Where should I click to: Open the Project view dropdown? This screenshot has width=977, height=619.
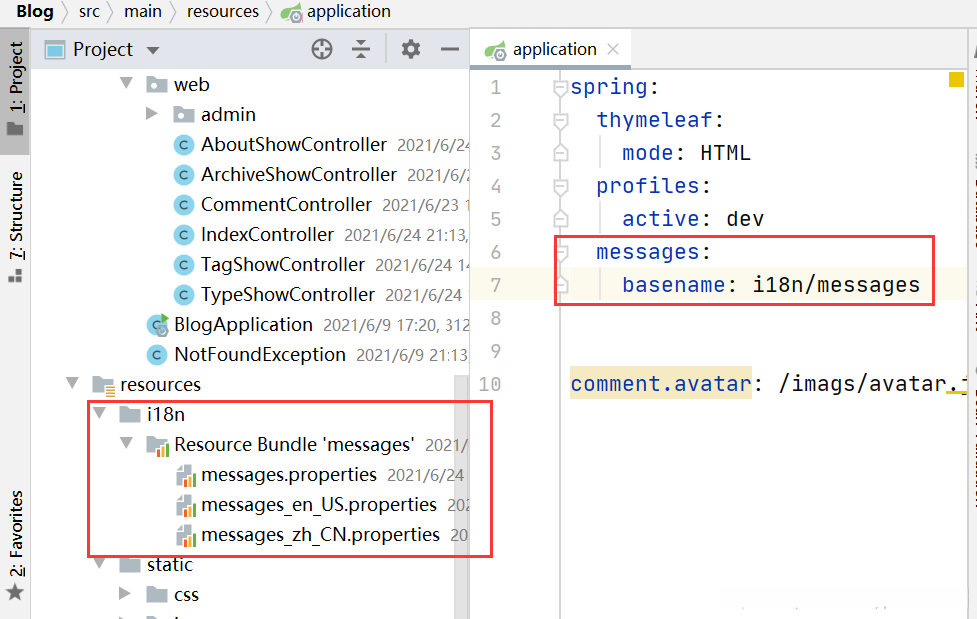click(153, 50)
